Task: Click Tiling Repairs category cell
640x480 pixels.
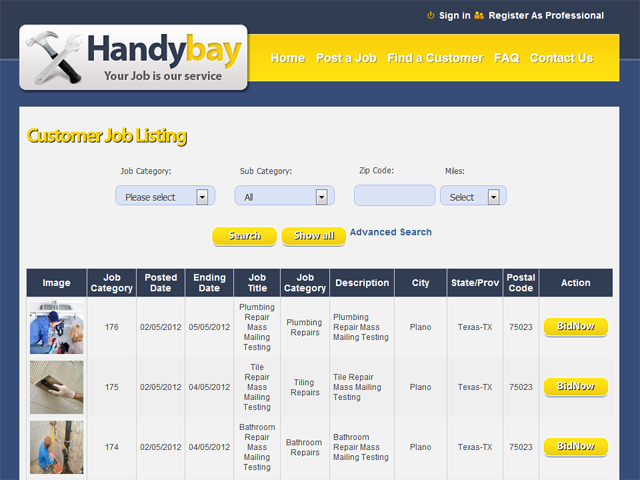Action: pyautogui.click(x=304, y=387)
